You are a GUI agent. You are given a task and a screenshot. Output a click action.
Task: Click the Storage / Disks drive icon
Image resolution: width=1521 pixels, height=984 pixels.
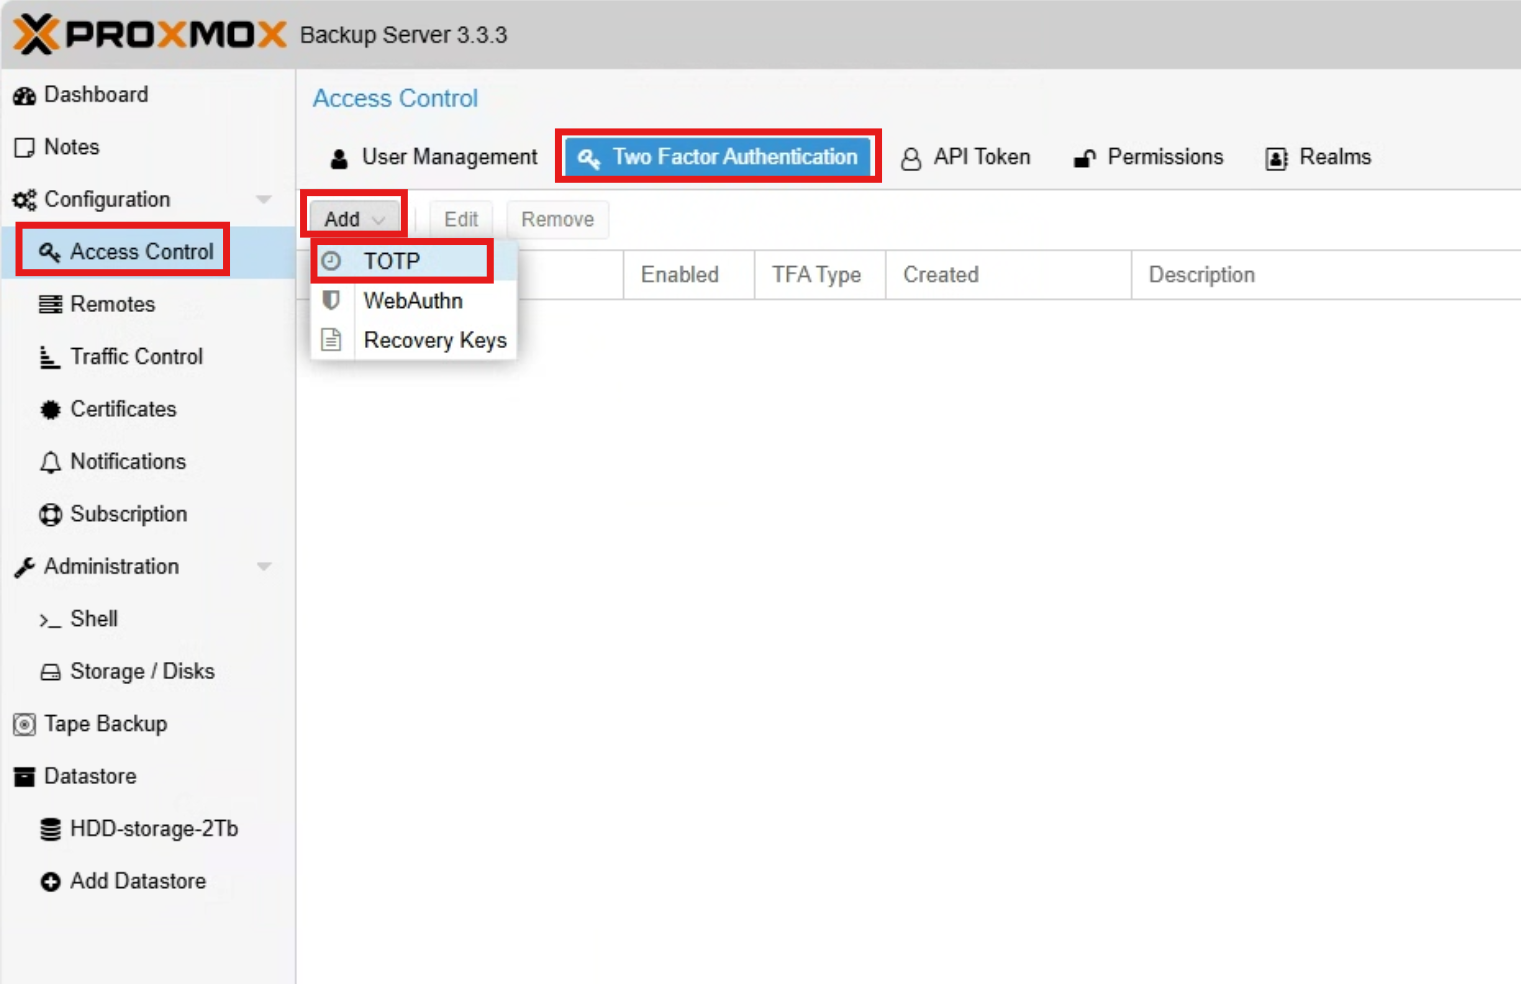click(x=50, y=672)
